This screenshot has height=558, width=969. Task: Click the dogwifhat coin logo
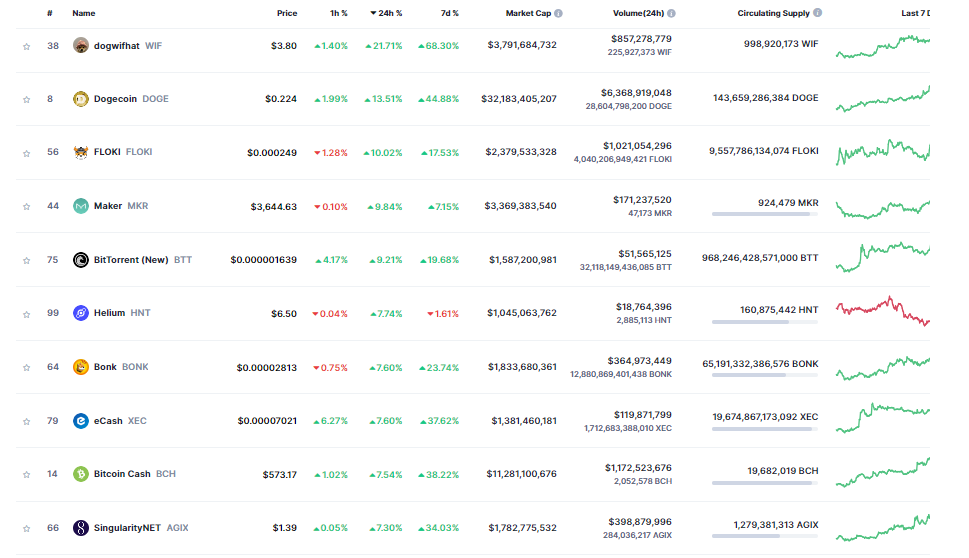80,45
